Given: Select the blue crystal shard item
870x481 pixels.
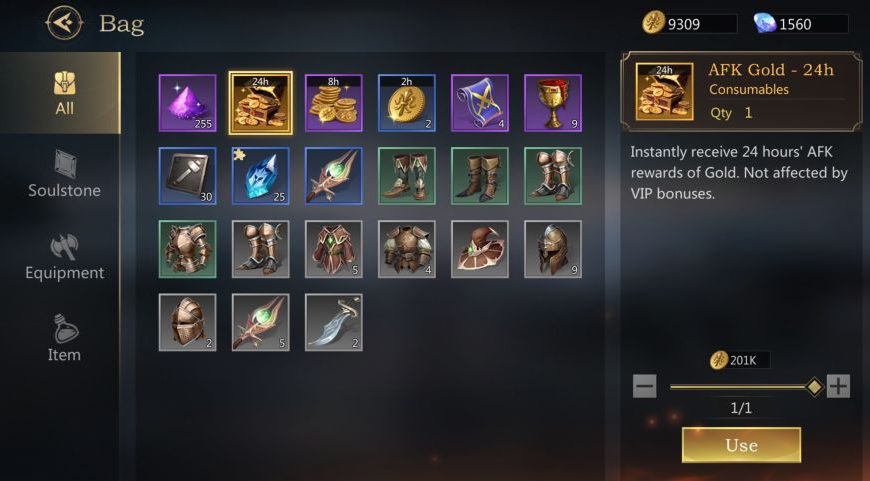Looking at the screenshot, I should coord(261,176).
